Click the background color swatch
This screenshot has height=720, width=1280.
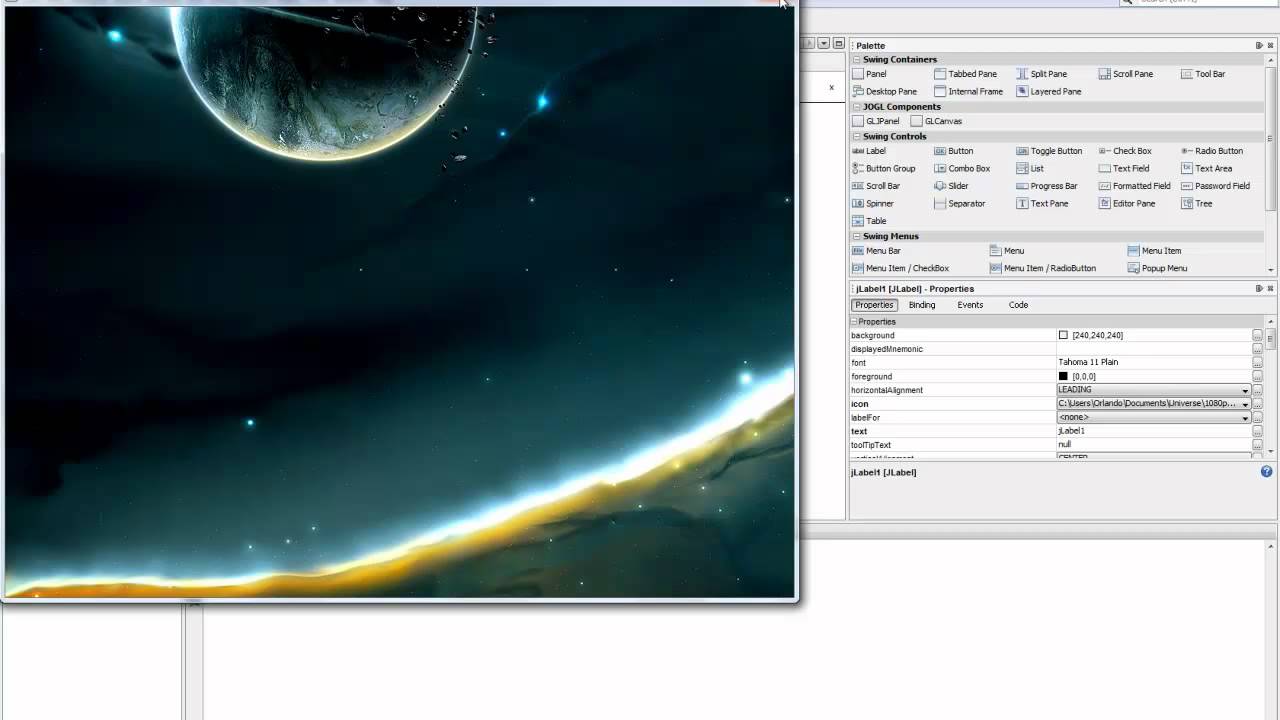pyautogui.click(x=1063, y=335)
